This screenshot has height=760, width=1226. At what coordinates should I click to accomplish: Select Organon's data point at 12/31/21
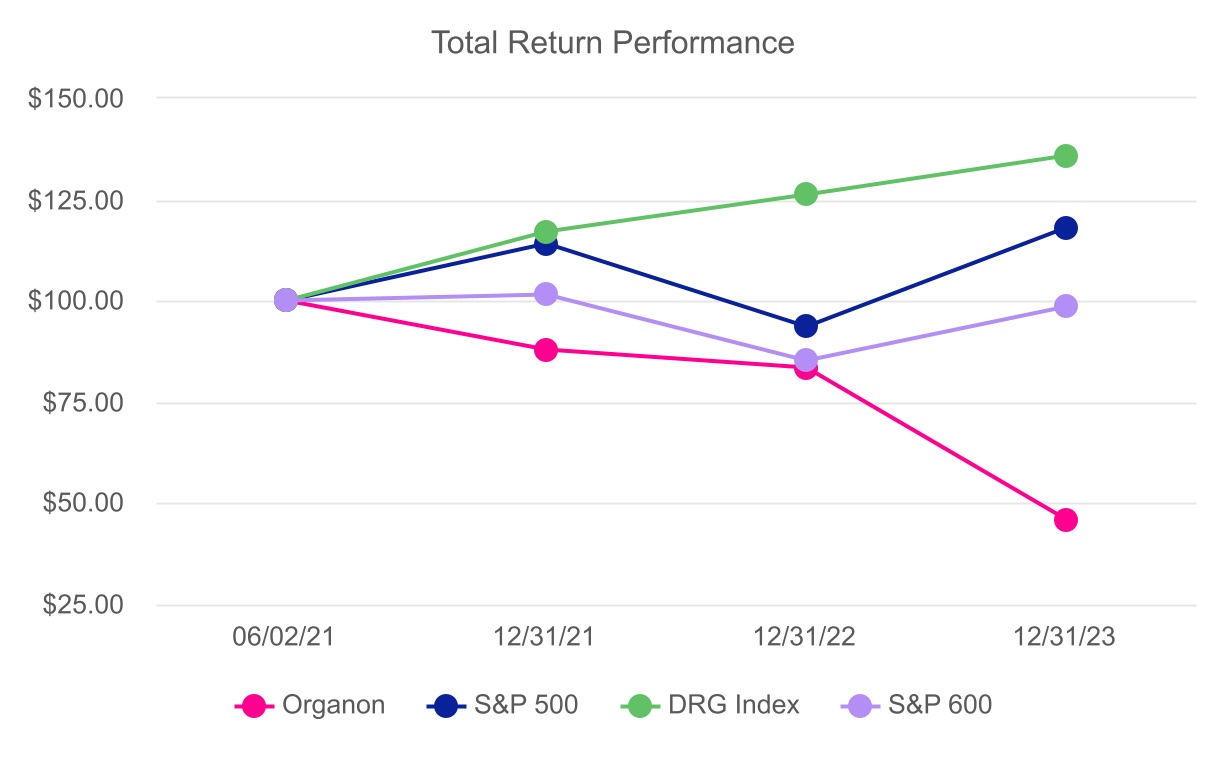click(546, 350)
